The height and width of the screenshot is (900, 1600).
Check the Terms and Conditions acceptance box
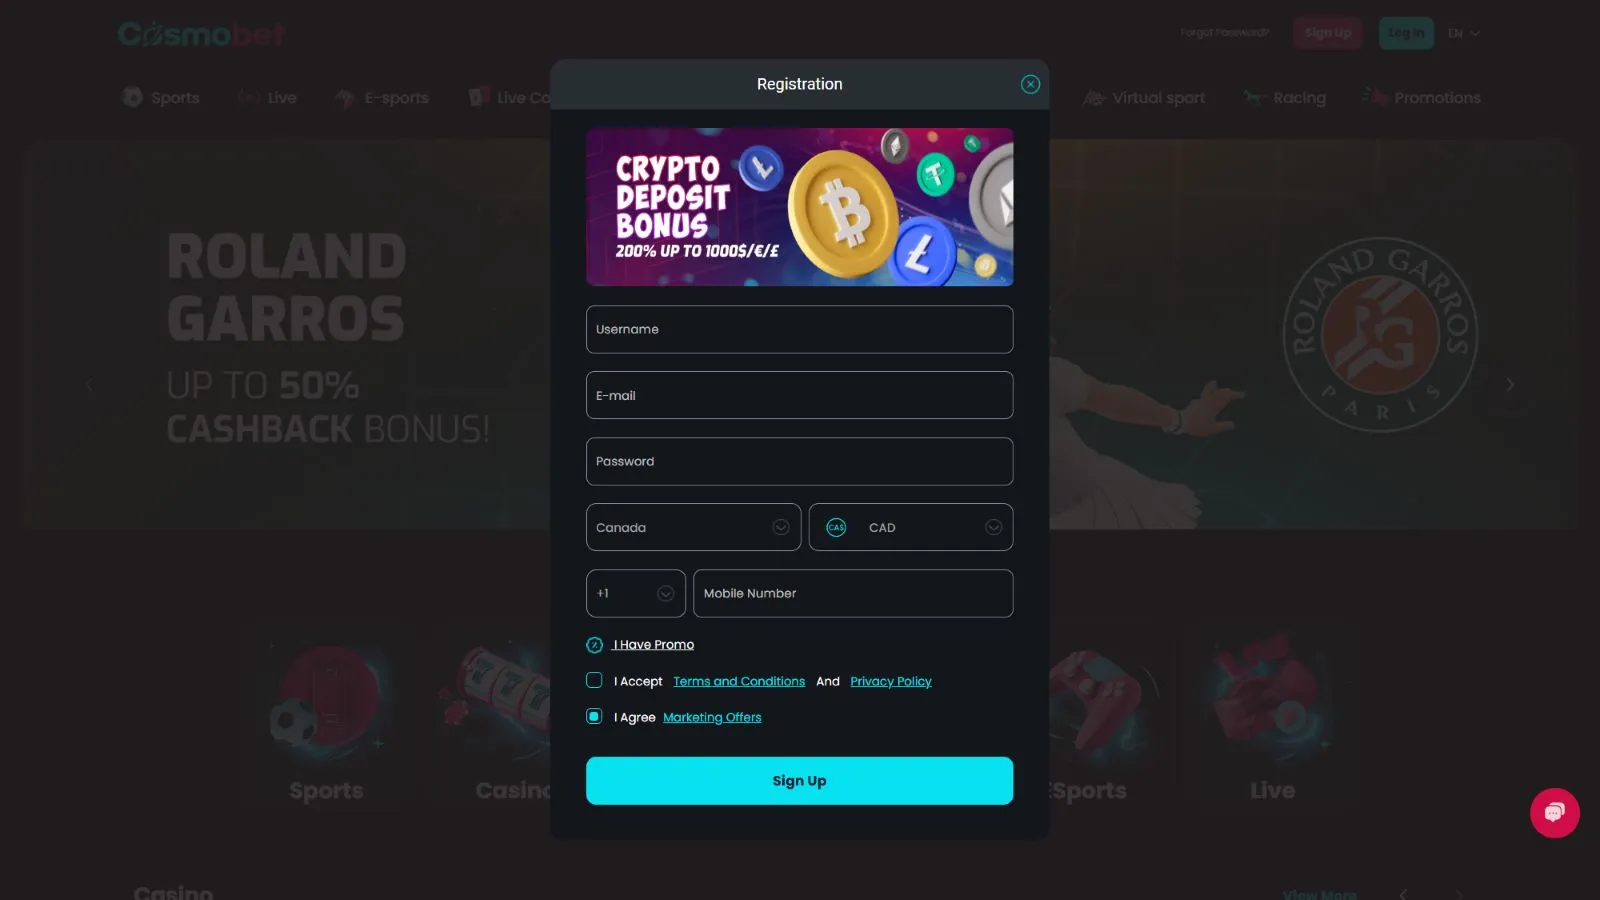594,681
